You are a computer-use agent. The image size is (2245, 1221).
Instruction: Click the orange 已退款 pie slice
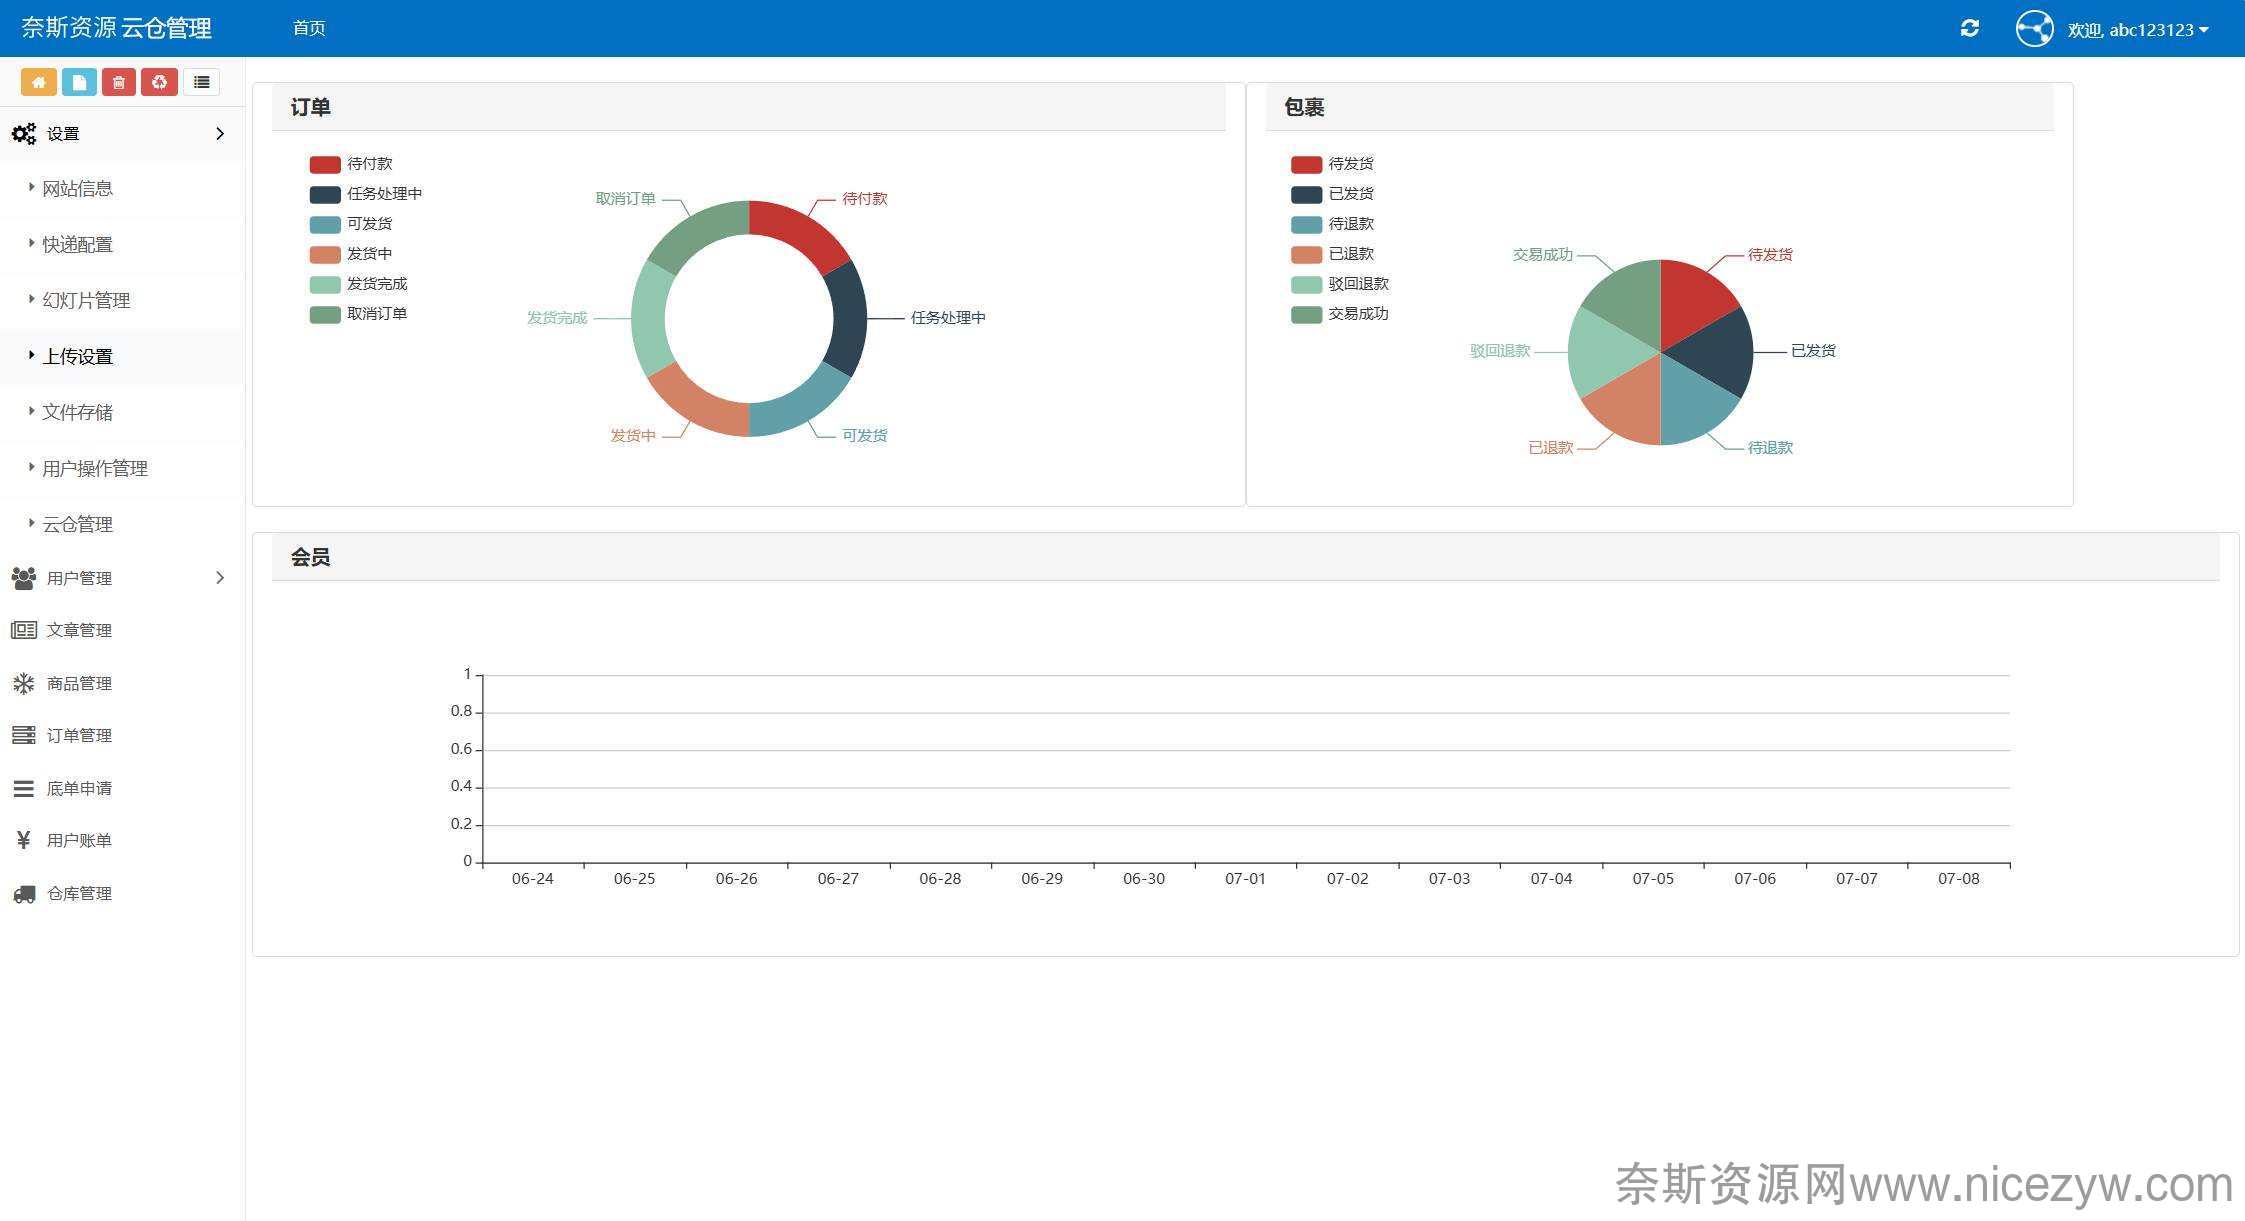[1630, 405]
